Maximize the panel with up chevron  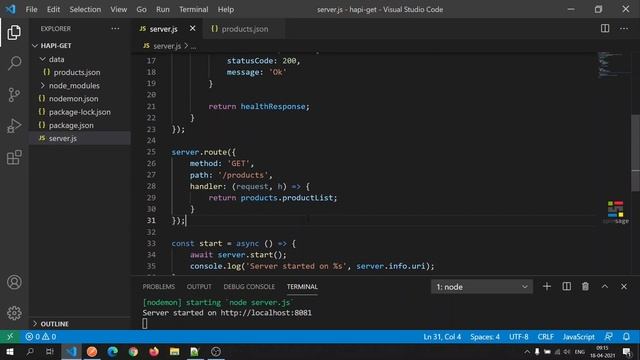(605, 287)
